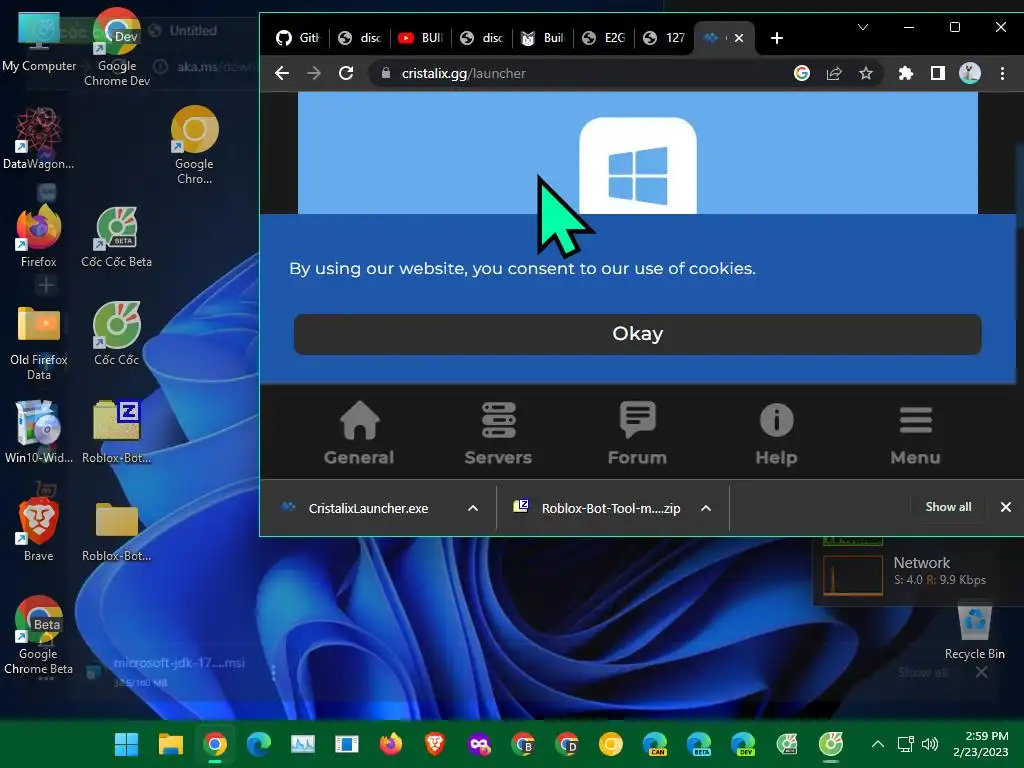
Task: Accept cookies with the Okay button
Action: tap(637, 334)
